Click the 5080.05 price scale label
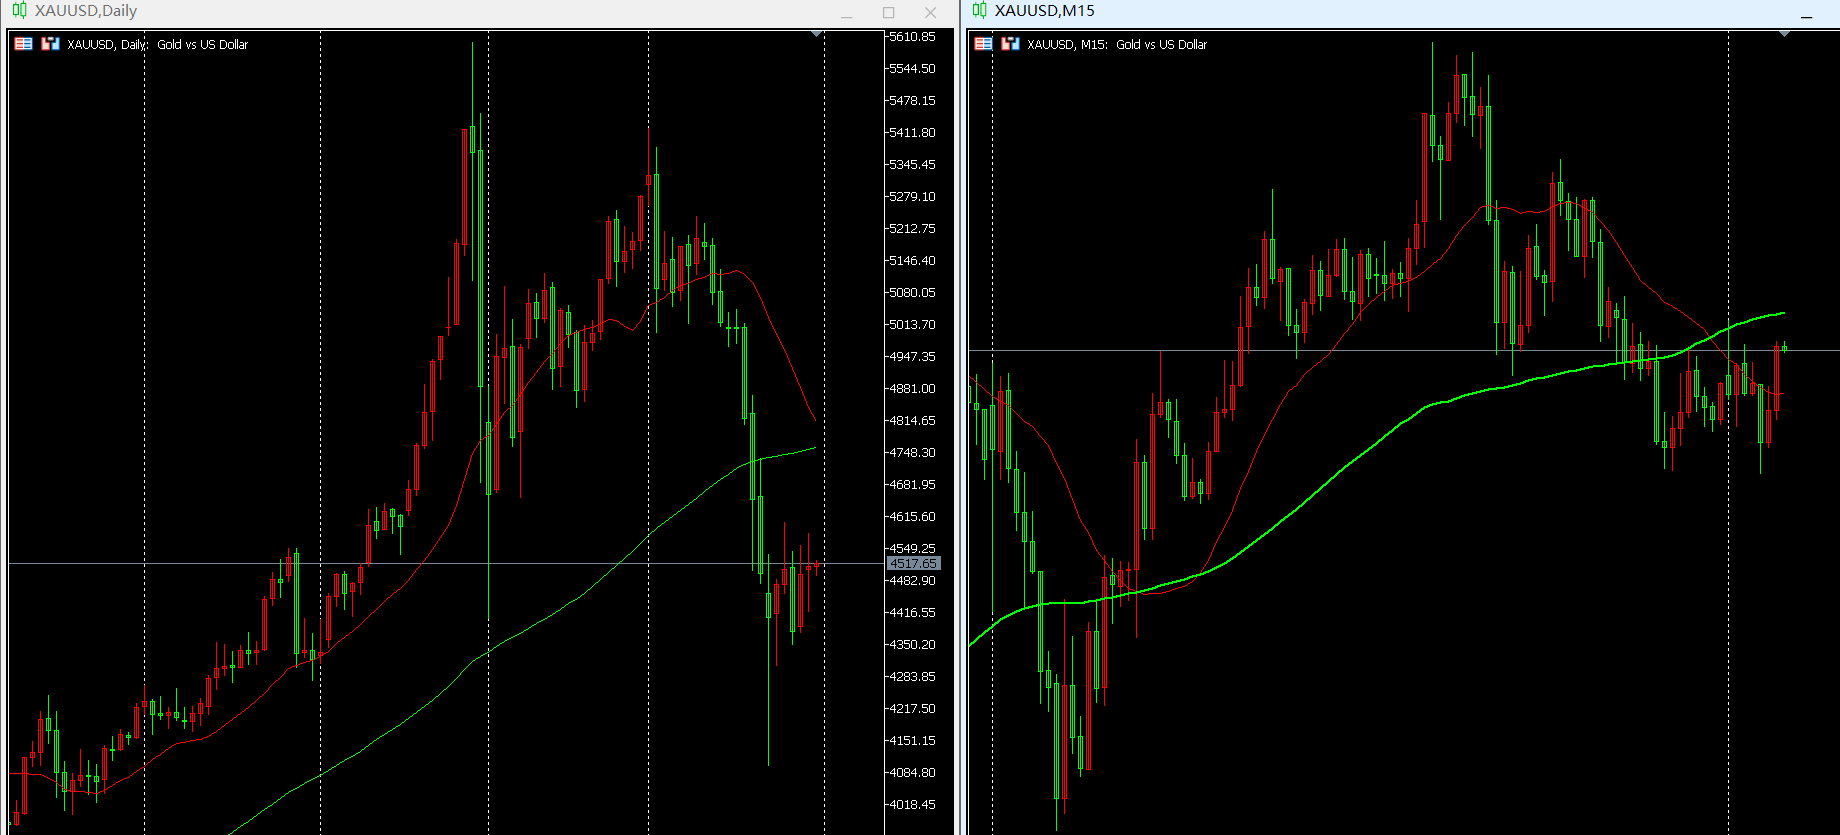The image size is (1840, 835). click(912, 293)
